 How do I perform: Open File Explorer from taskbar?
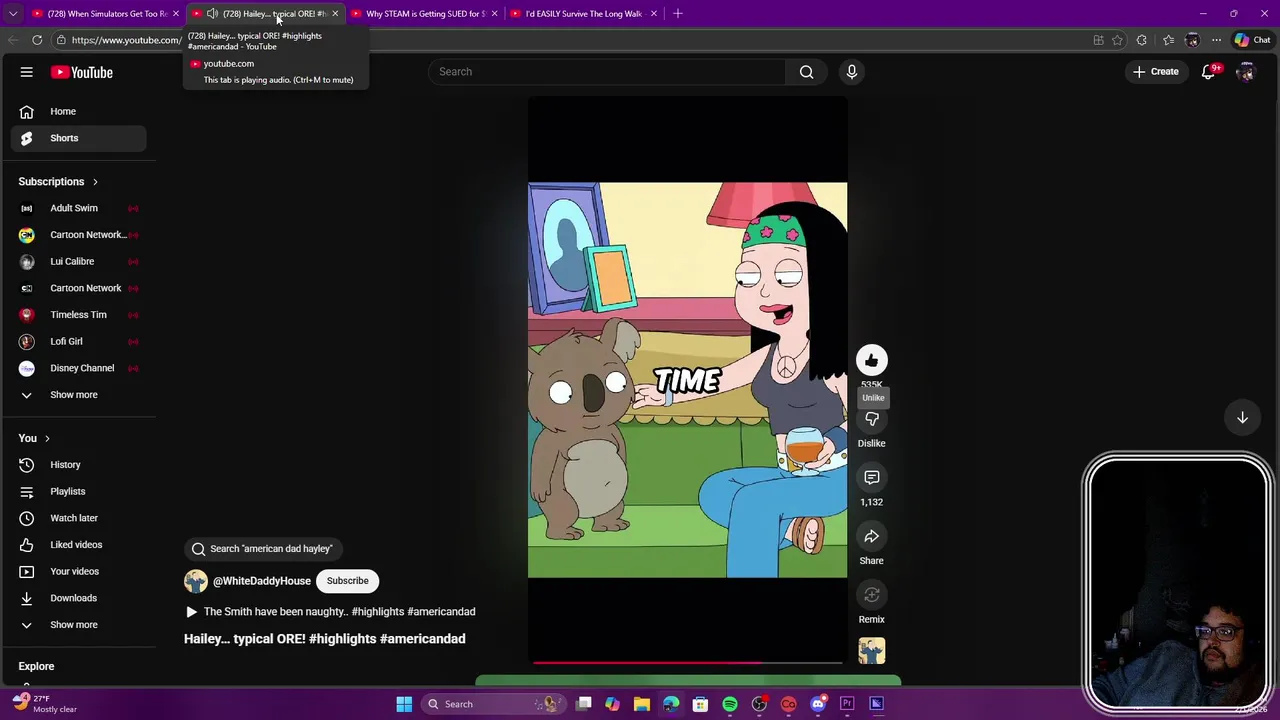(642, 704)
